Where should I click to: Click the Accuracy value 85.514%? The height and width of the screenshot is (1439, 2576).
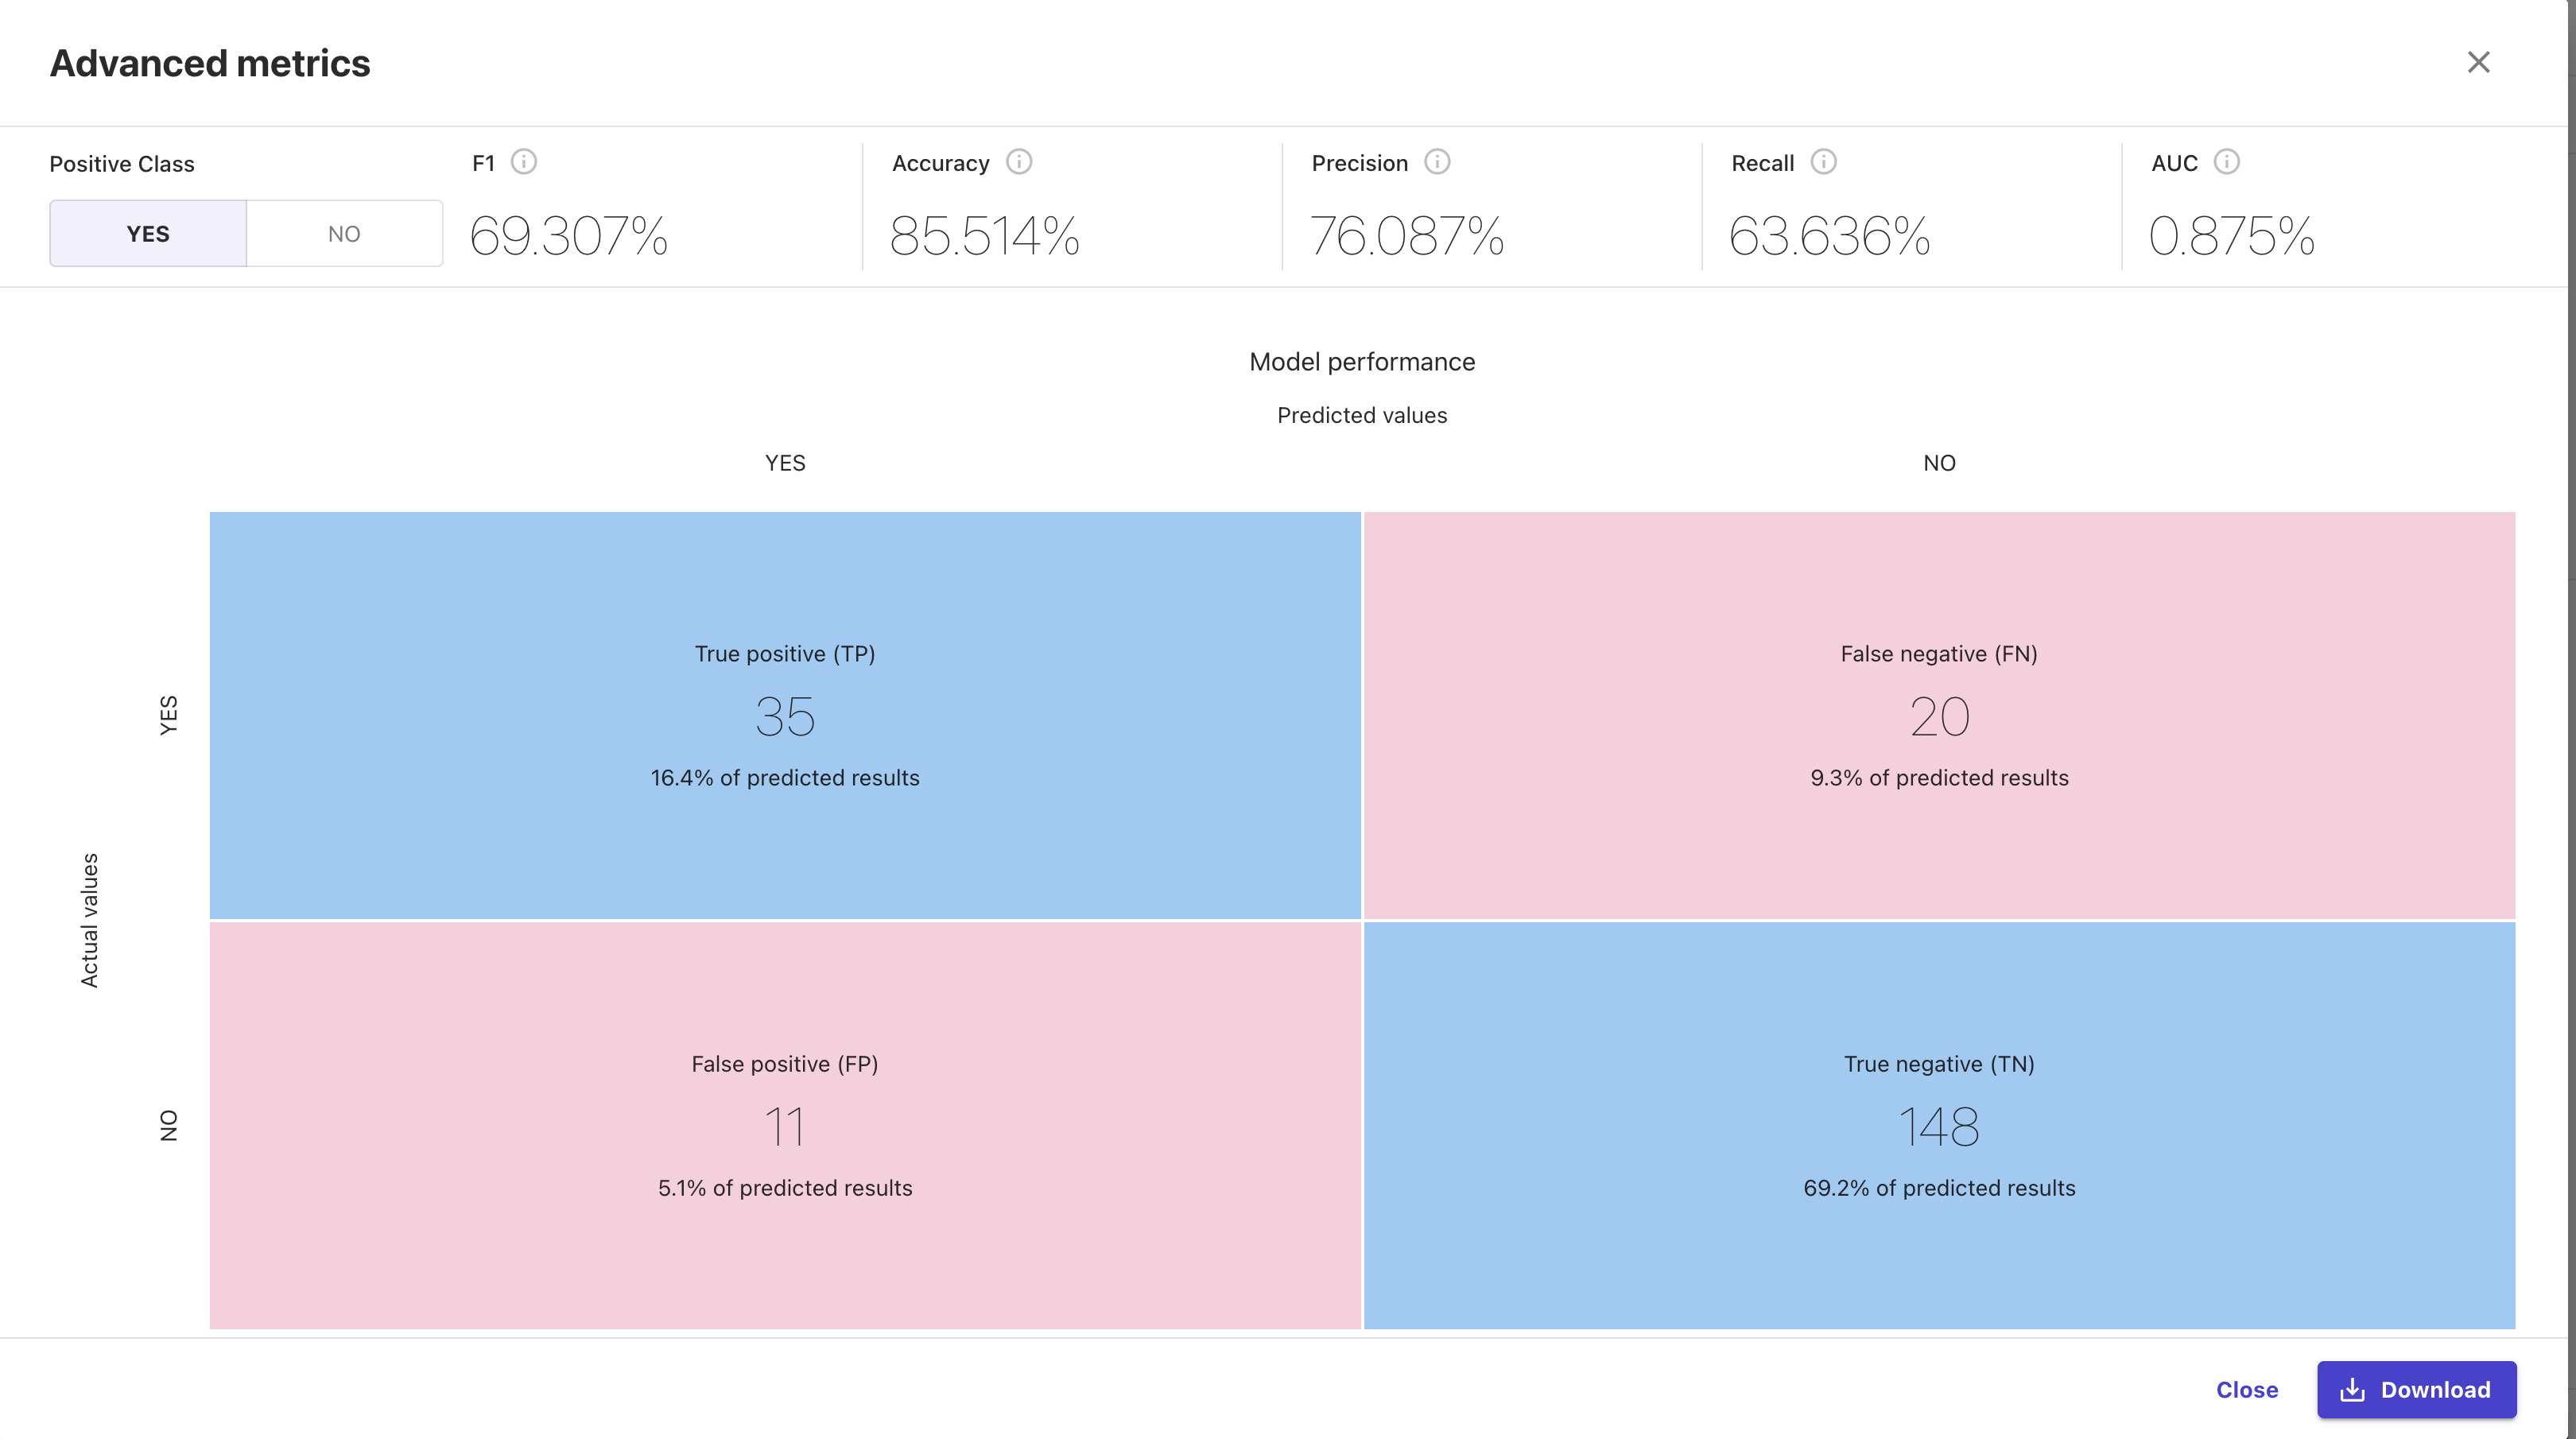[x=984, y=237]
